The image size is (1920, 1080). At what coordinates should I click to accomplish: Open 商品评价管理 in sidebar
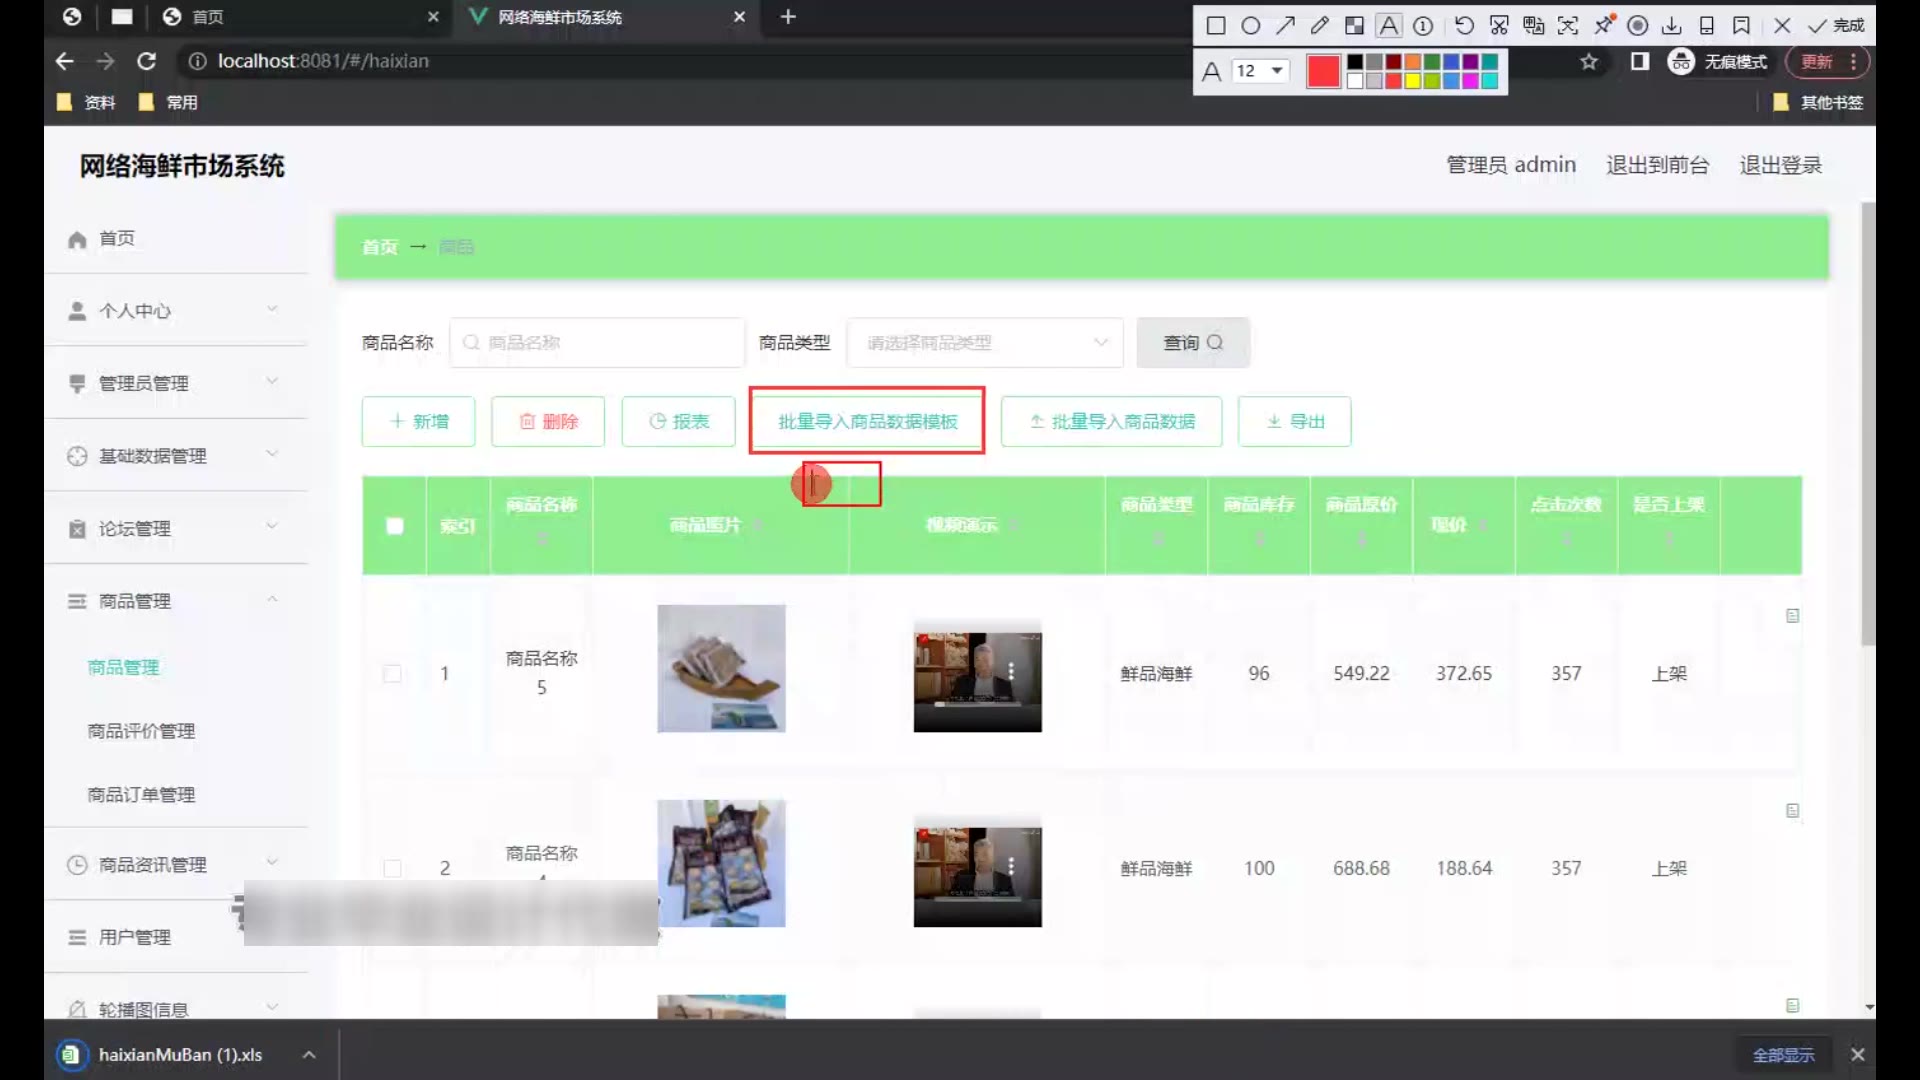[x=141, y=731]
